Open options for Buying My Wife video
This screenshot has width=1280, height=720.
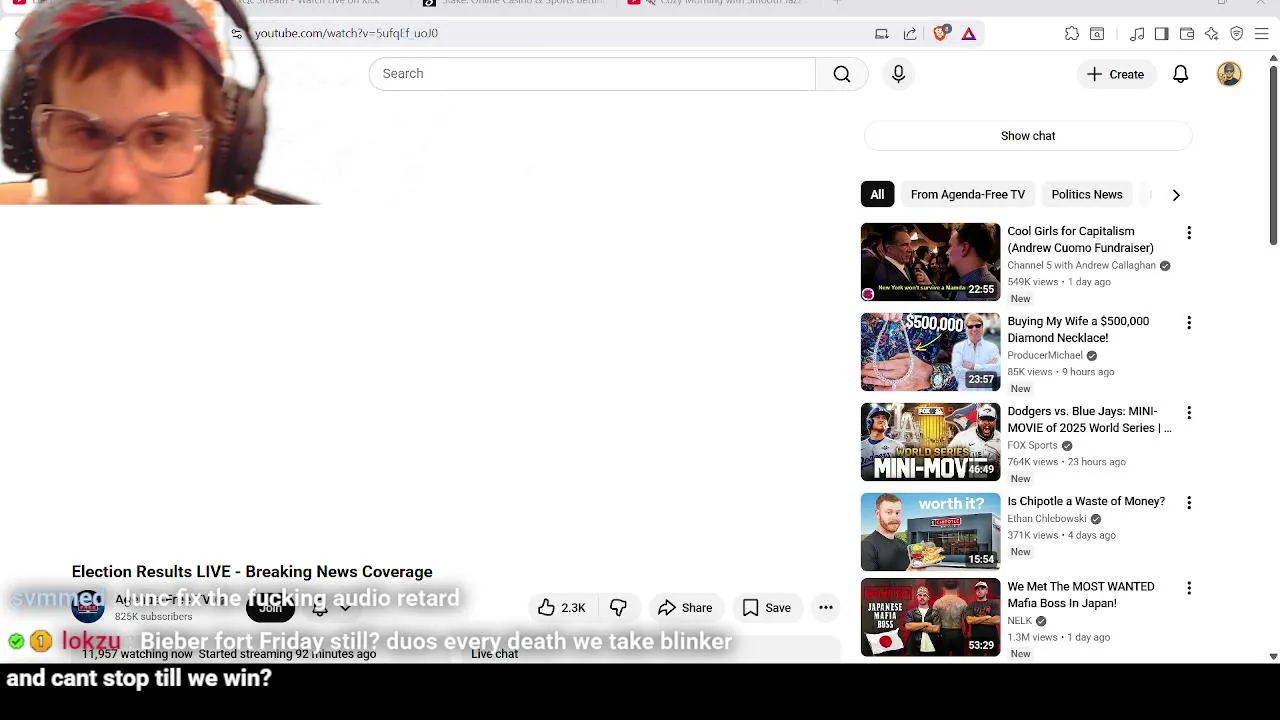1189,323
